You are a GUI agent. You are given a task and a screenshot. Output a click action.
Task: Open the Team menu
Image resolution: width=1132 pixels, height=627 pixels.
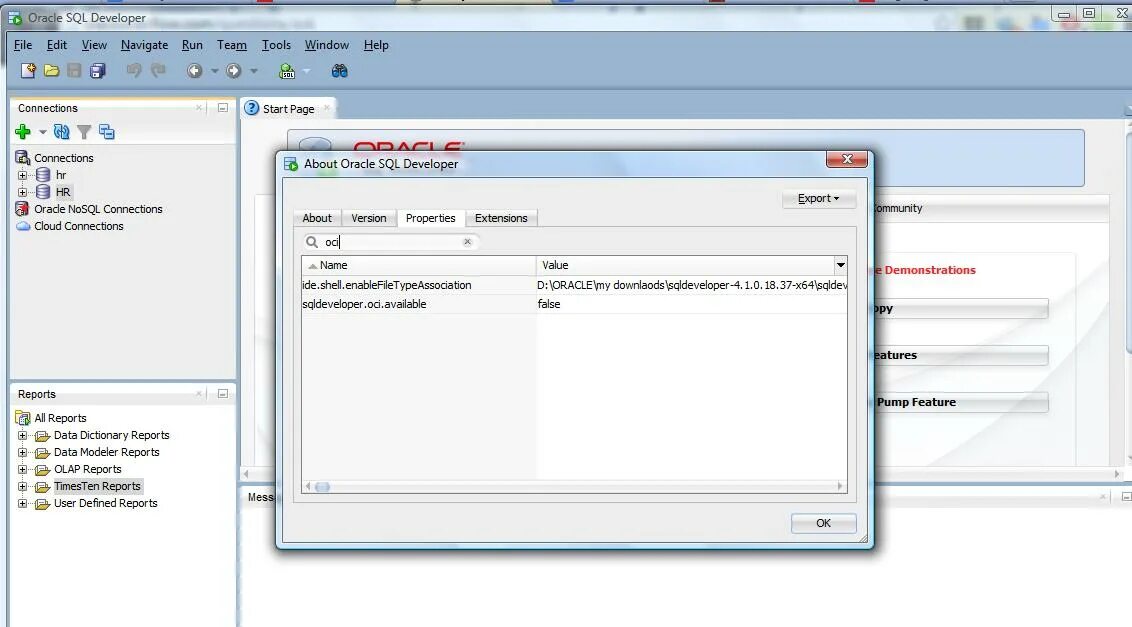232,45
